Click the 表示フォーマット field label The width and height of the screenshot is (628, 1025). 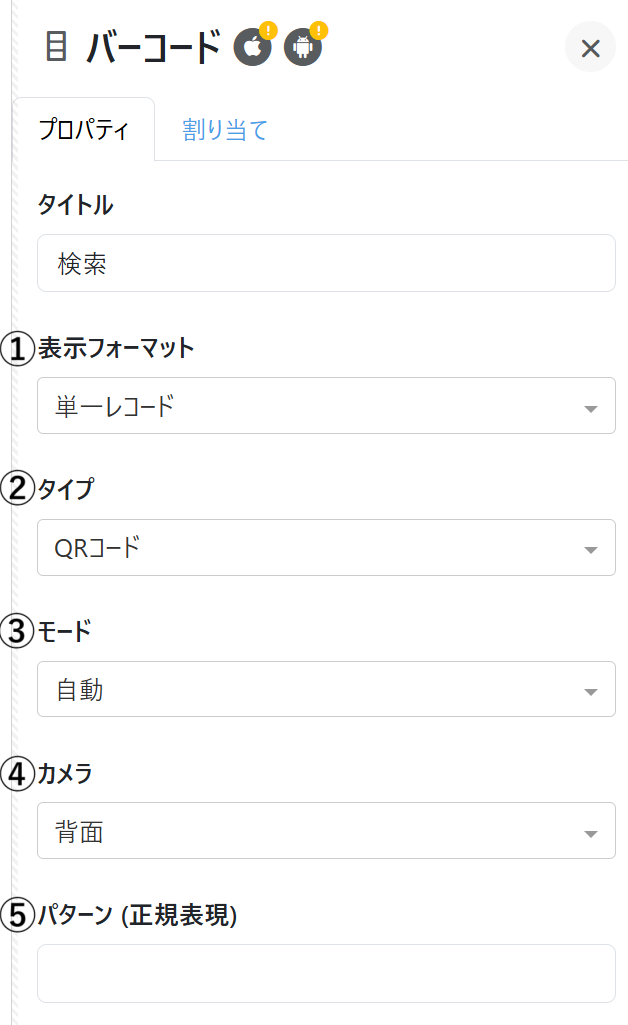point(116,349)
